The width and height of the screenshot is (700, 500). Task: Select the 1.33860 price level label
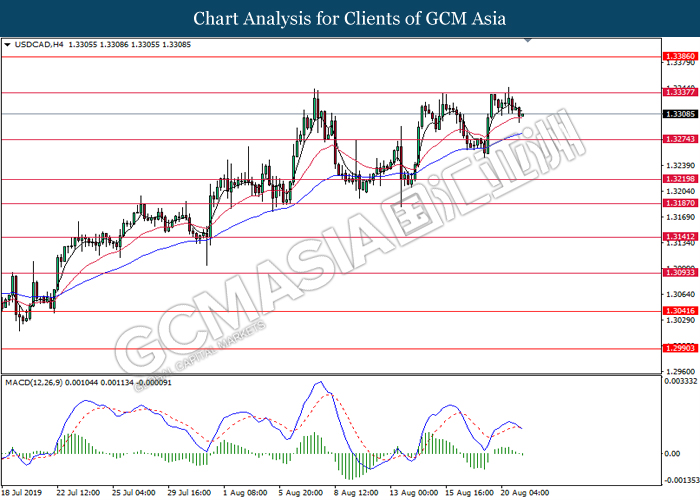680,56
